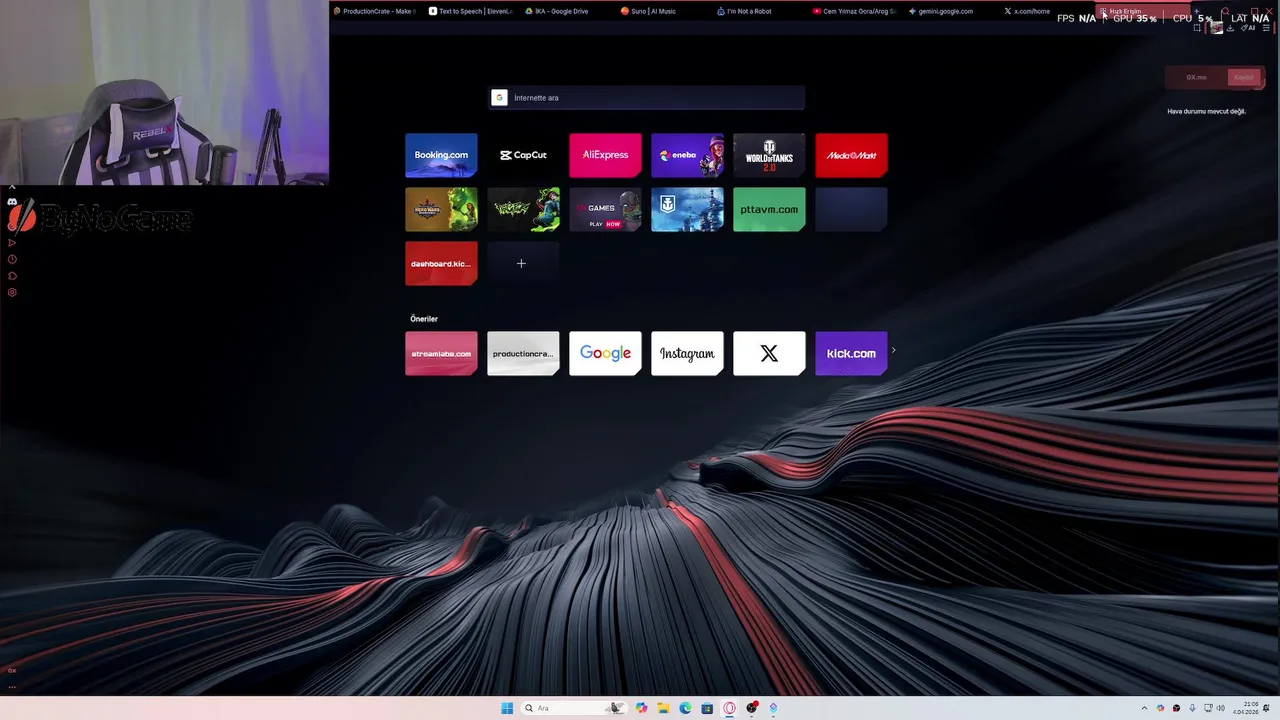Open the Settings gear icon in the sidebar
Image resolution: width=1280 pixels, height=720 pixels.
[x=12, y=293]
